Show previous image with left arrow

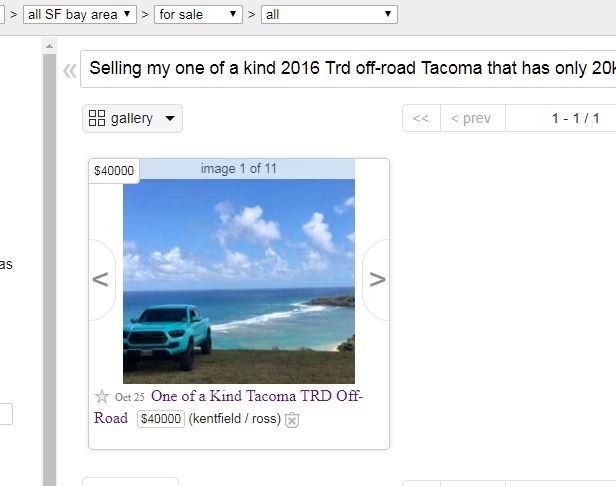(x=101, y=280)
